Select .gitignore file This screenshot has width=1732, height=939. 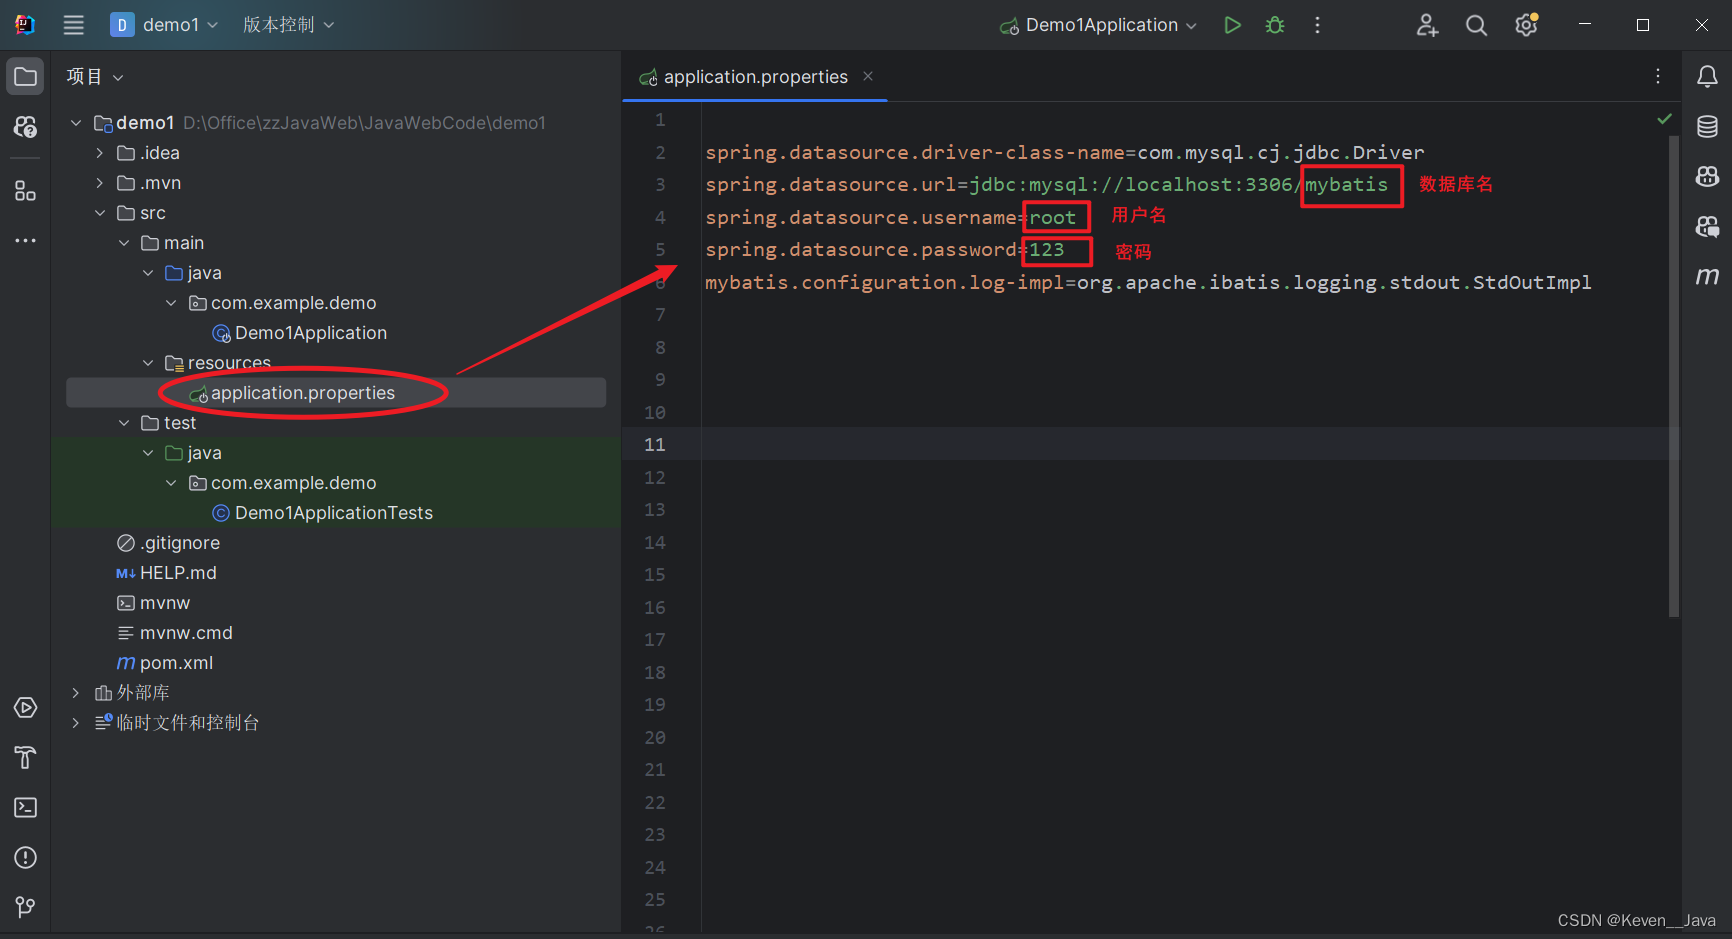pyautogui.click(x=168, y=543)
